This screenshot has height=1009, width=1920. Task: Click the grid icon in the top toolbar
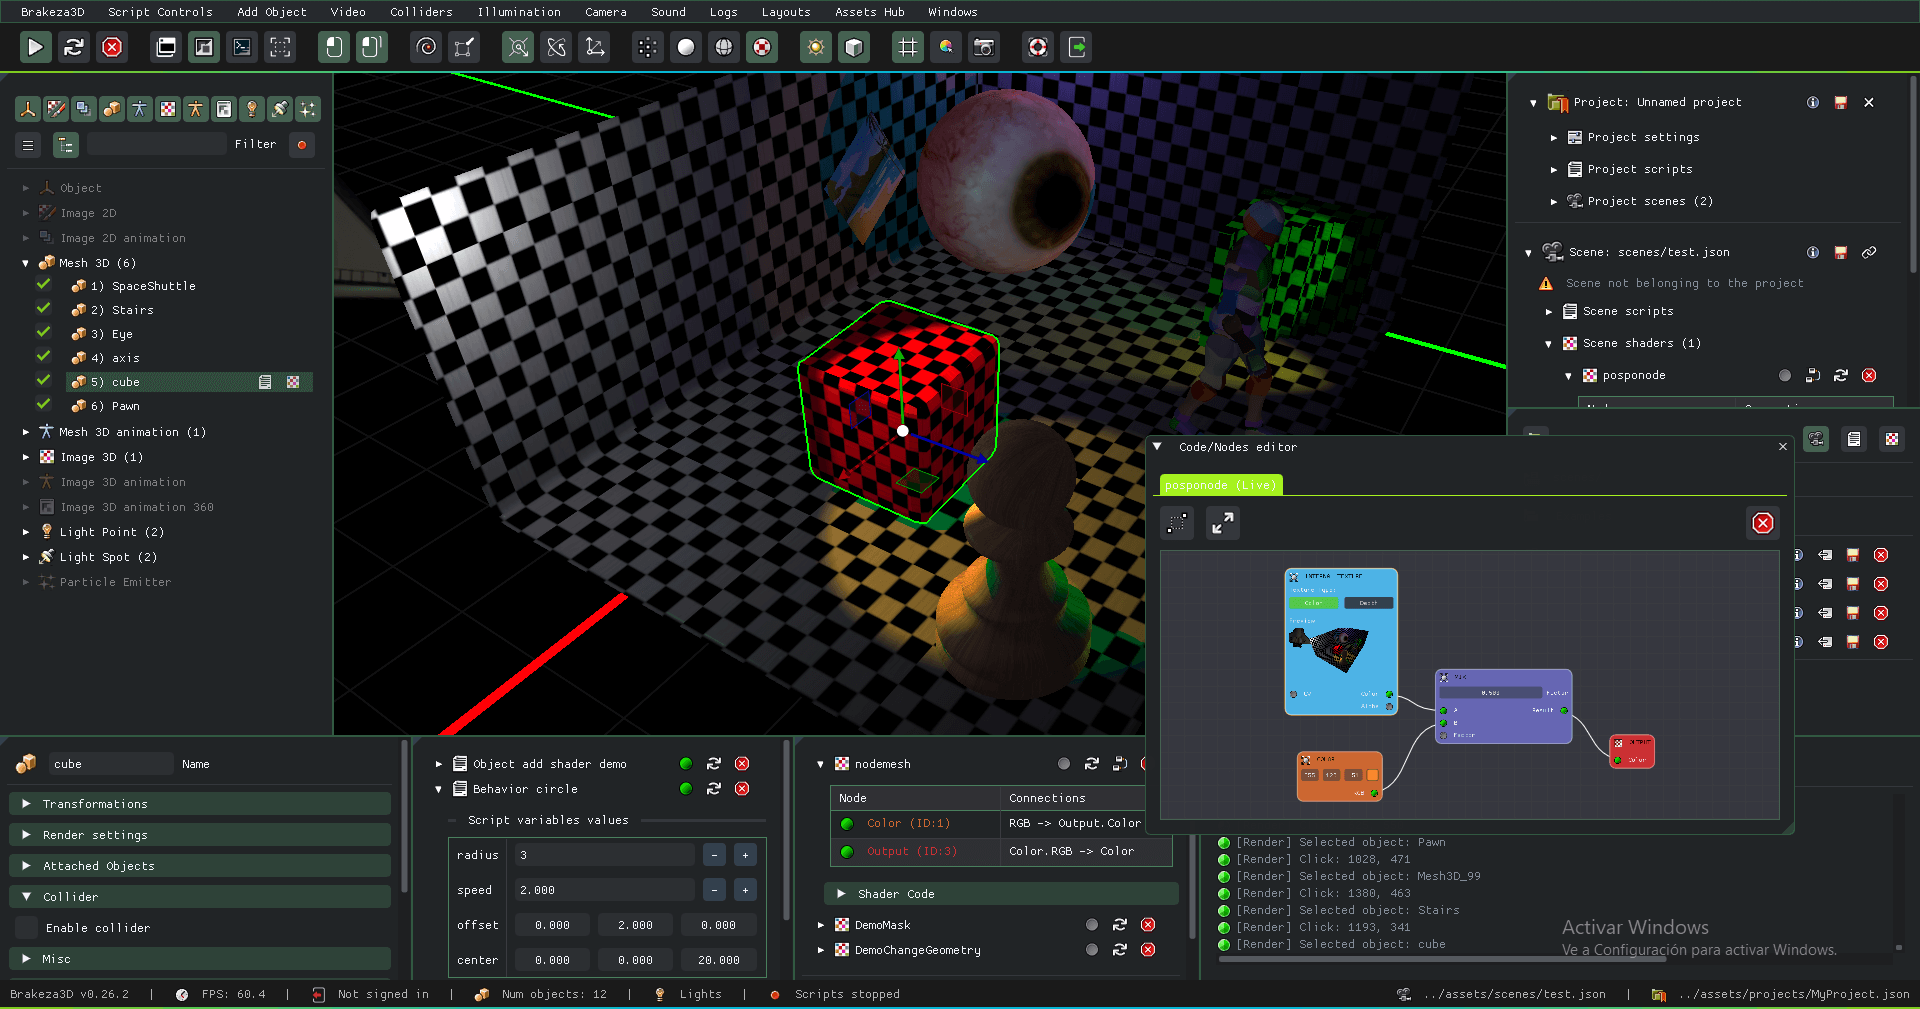(907, 47)
